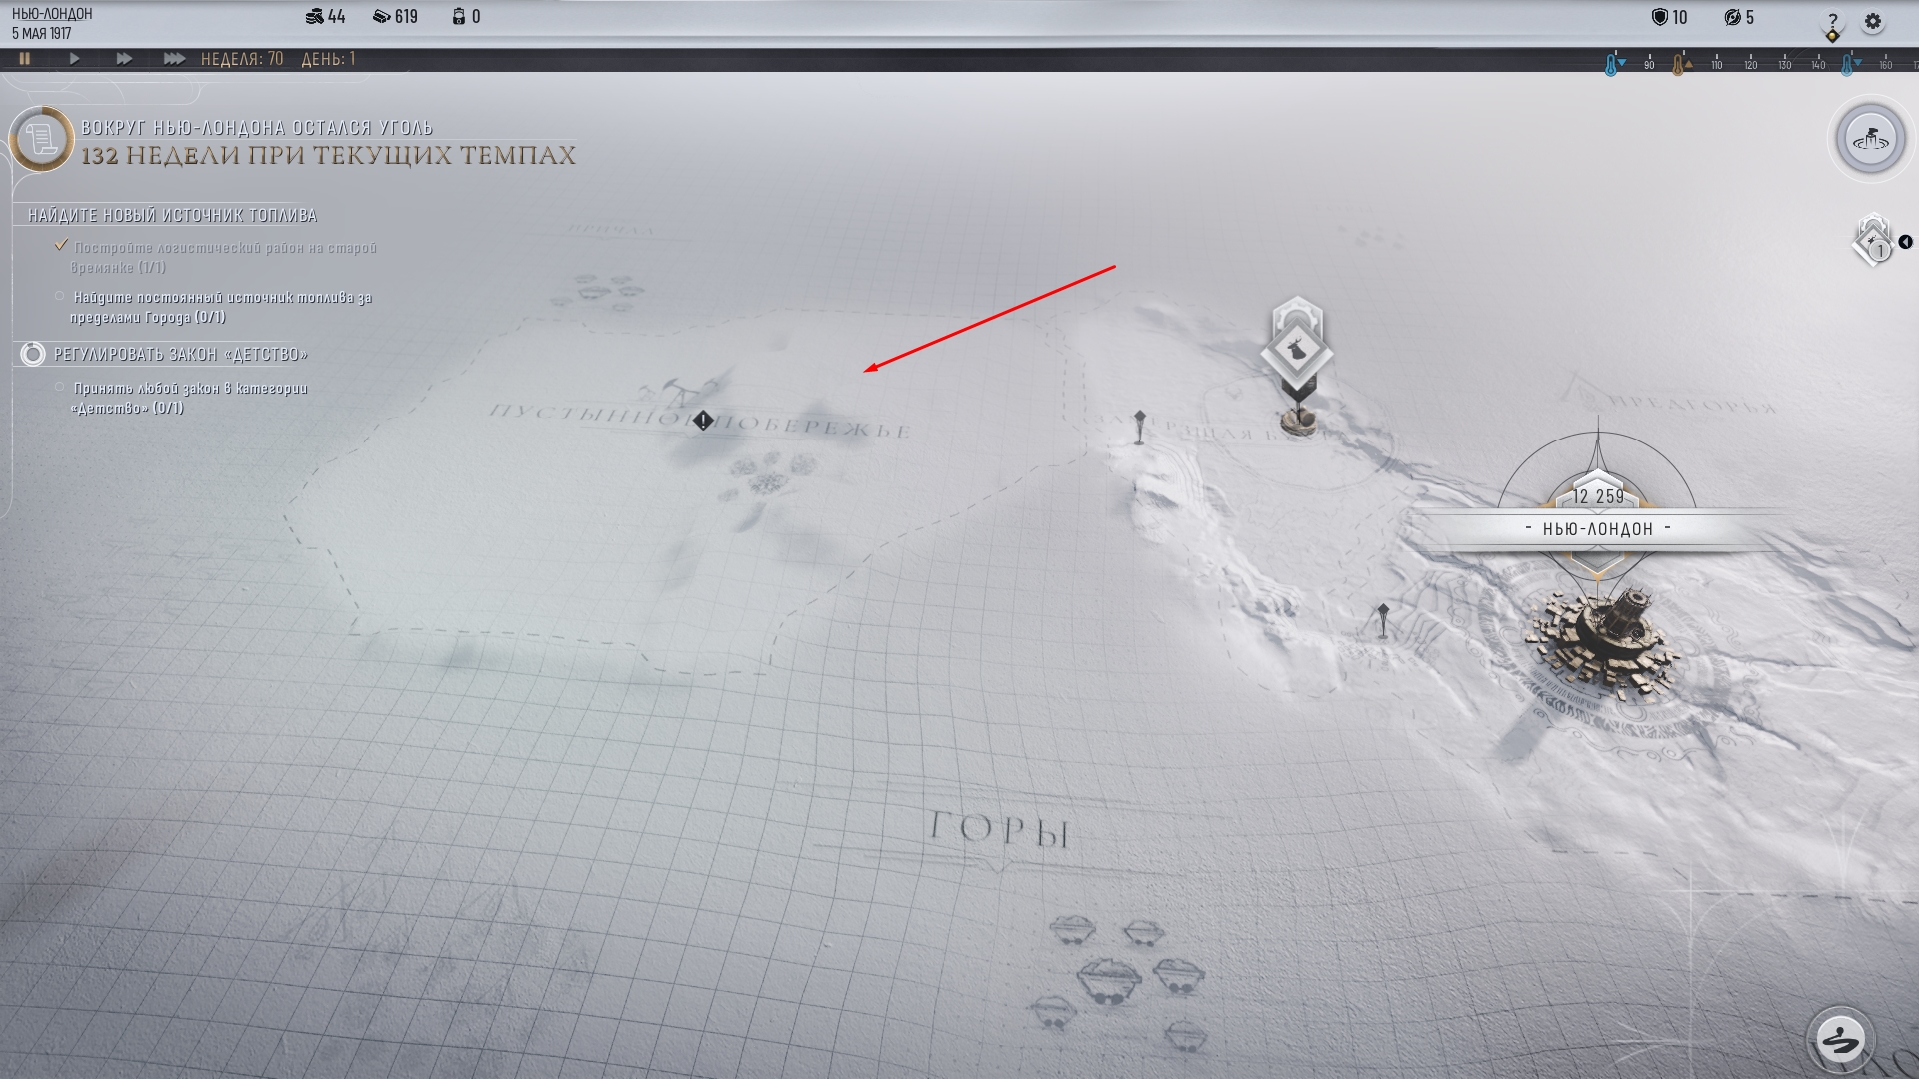Open the diamond notification badge showing 1

[x=1873, y=242]
